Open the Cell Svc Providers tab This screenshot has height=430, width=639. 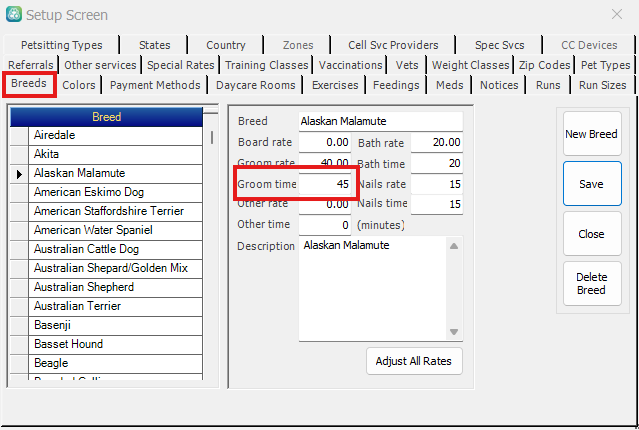(393, 45)
